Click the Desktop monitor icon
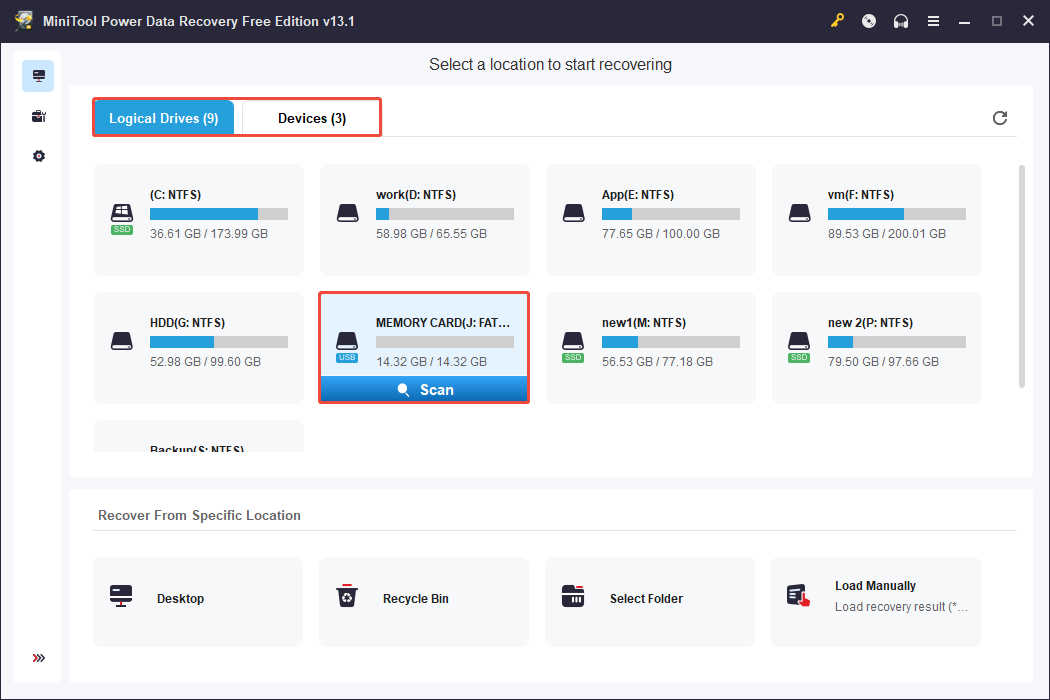Screen dimensions: 1050x700 [121, 596]
